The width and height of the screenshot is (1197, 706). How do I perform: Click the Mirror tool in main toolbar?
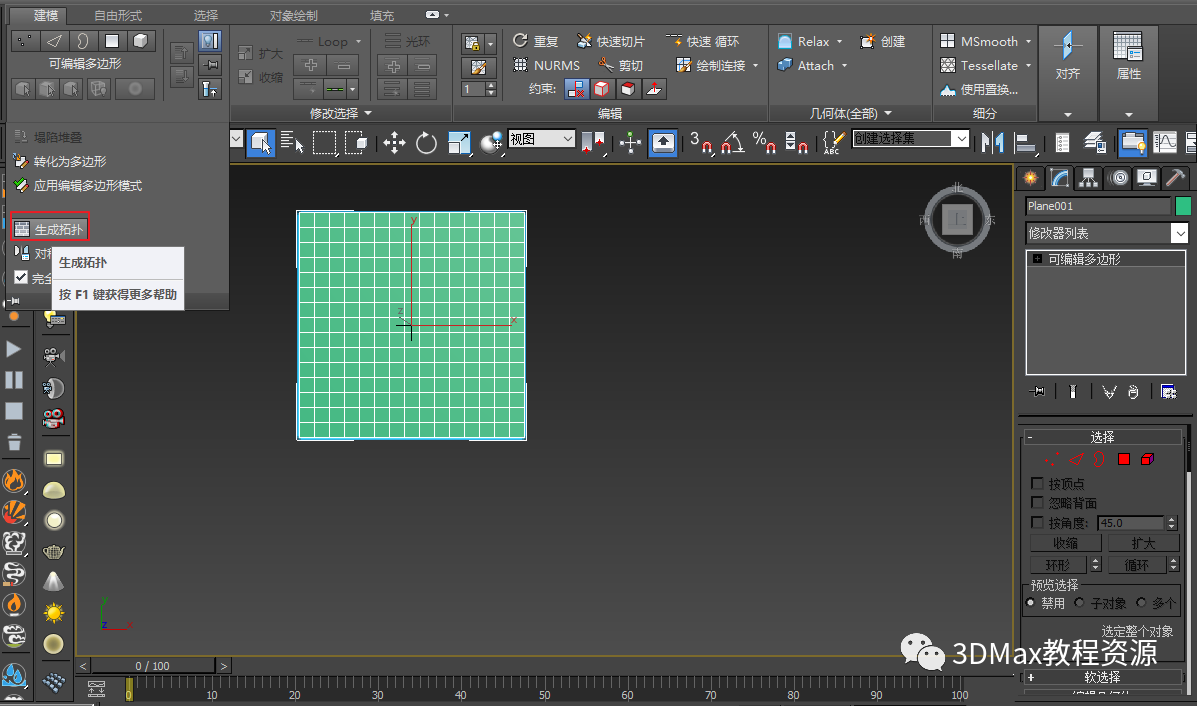coord(992,143)
